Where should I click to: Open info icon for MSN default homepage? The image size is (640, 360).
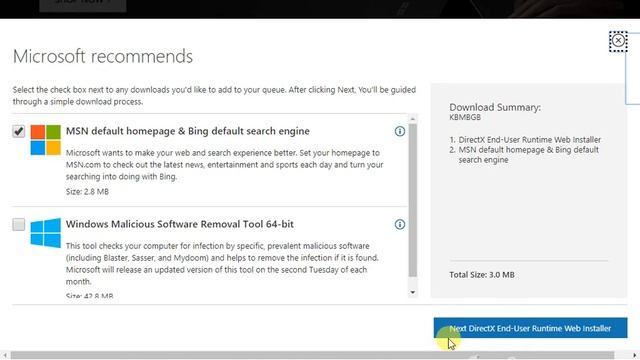point(400,131)
